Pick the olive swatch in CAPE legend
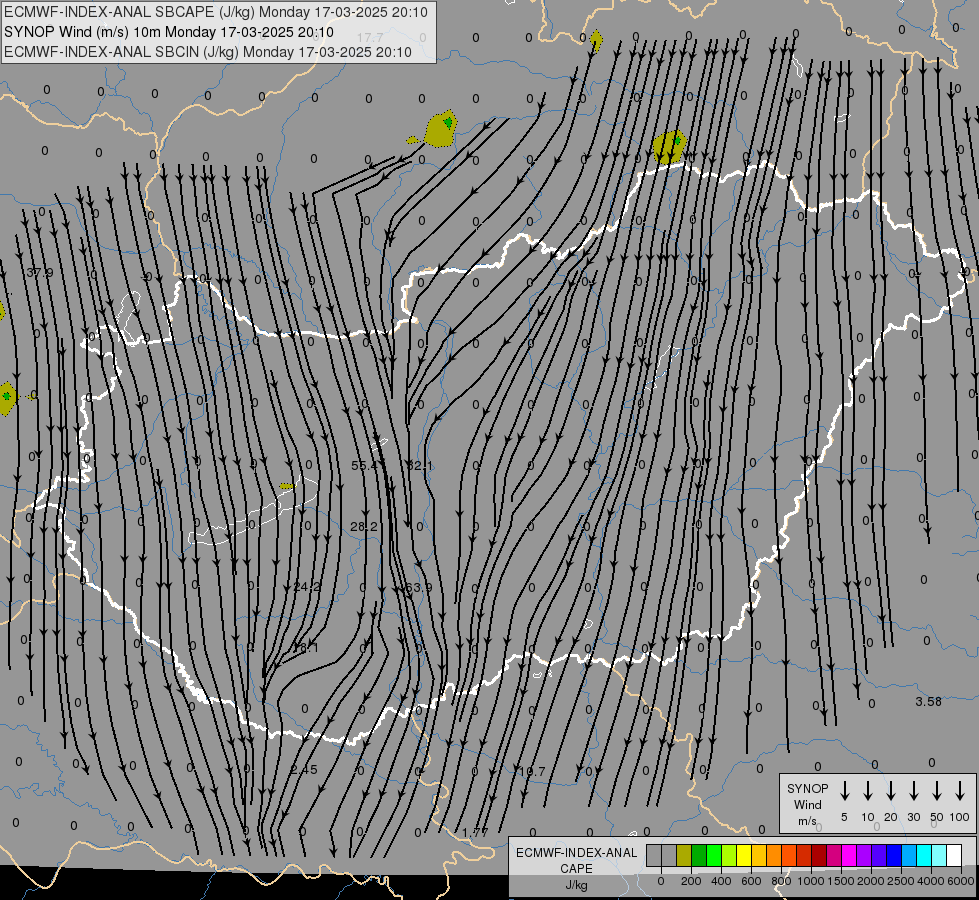979x900 pixels. pos(684,856)
